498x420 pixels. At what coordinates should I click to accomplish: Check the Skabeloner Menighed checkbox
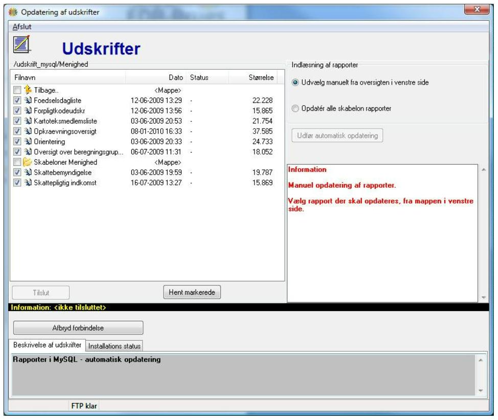point(17,162)
